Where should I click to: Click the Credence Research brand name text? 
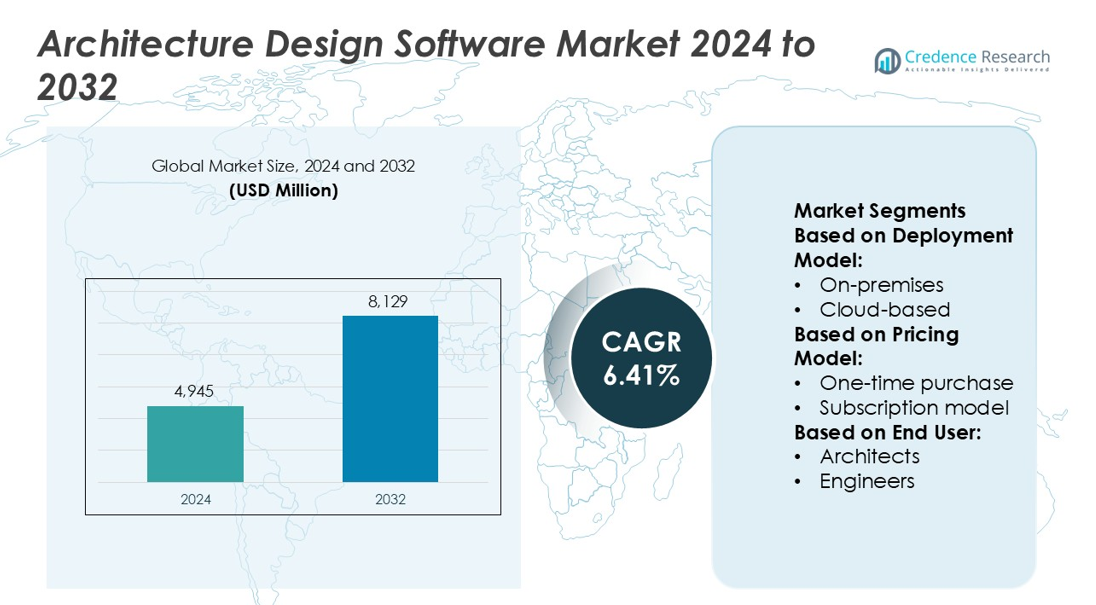[x=976, y=56]
